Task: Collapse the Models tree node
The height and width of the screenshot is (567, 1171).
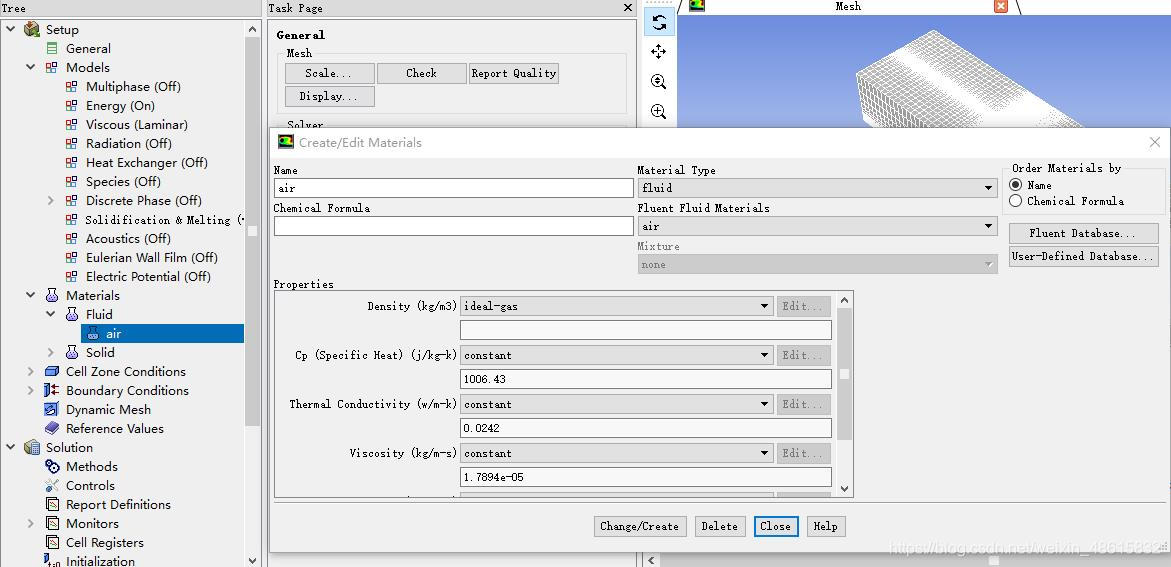Action: coord(31,68)
